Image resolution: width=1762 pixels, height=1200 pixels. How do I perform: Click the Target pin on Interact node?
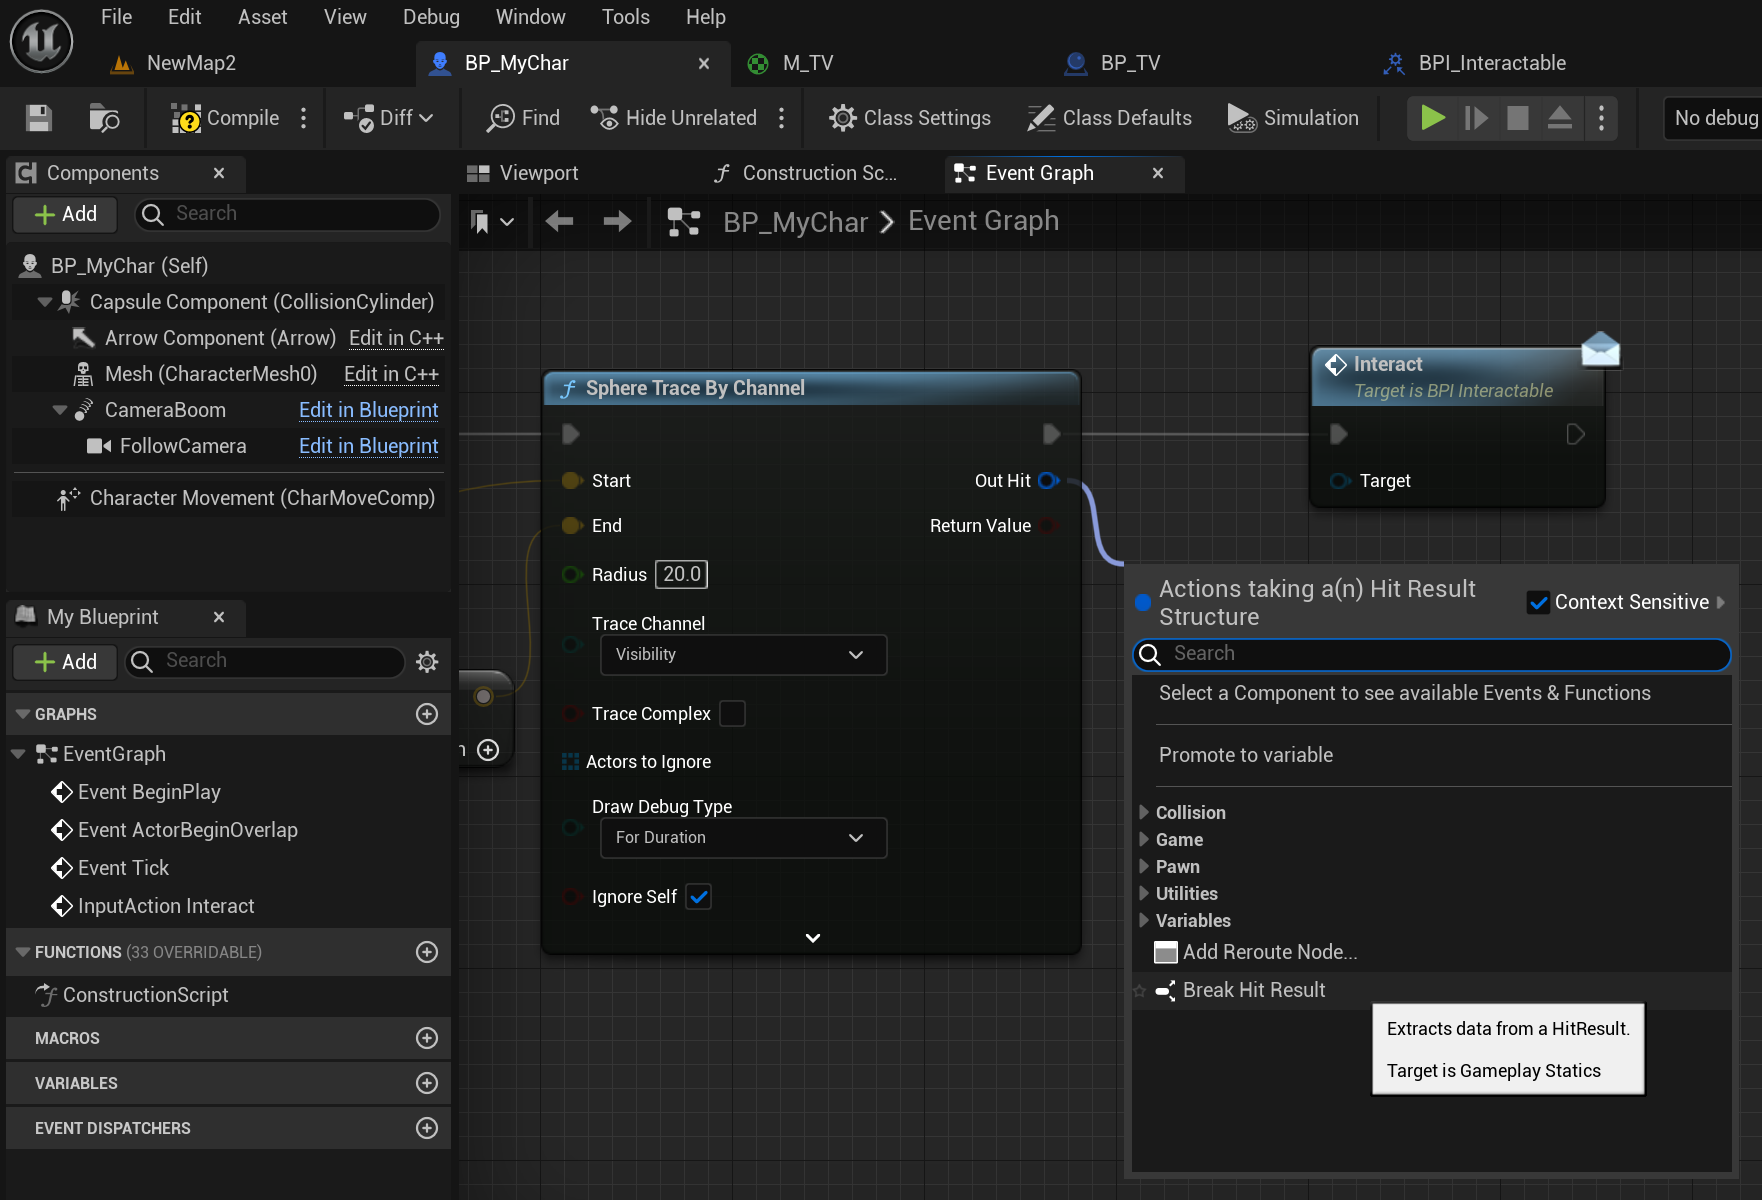point(1340,481)
